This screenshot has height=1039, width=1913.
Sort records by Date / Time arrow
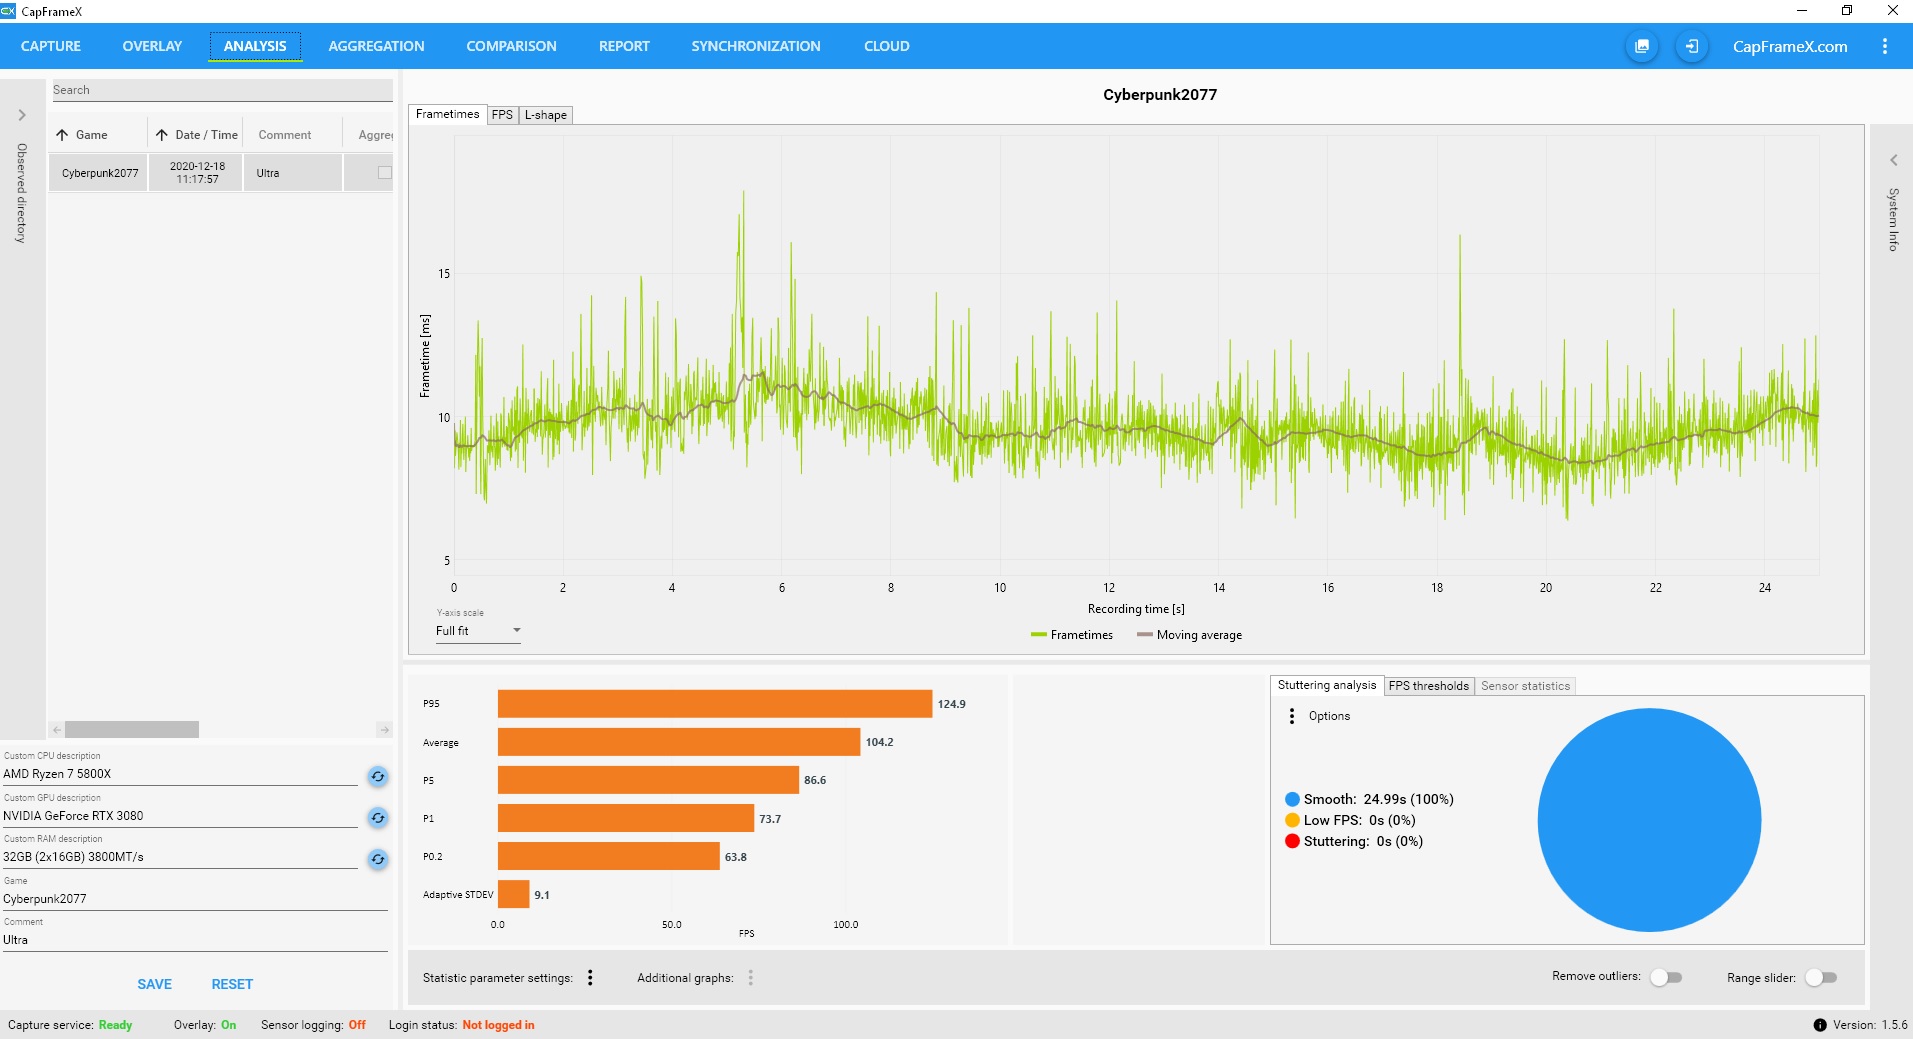click(x=161, y=135)
